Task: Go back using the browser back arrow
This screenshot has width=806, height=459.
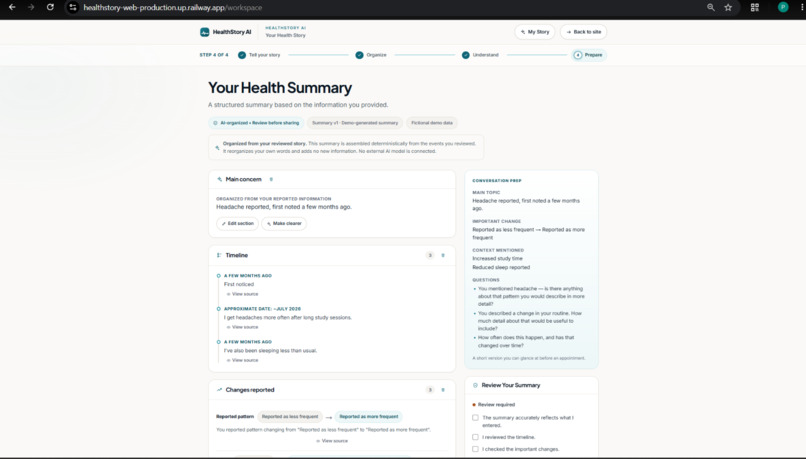Action: [12, 7]
